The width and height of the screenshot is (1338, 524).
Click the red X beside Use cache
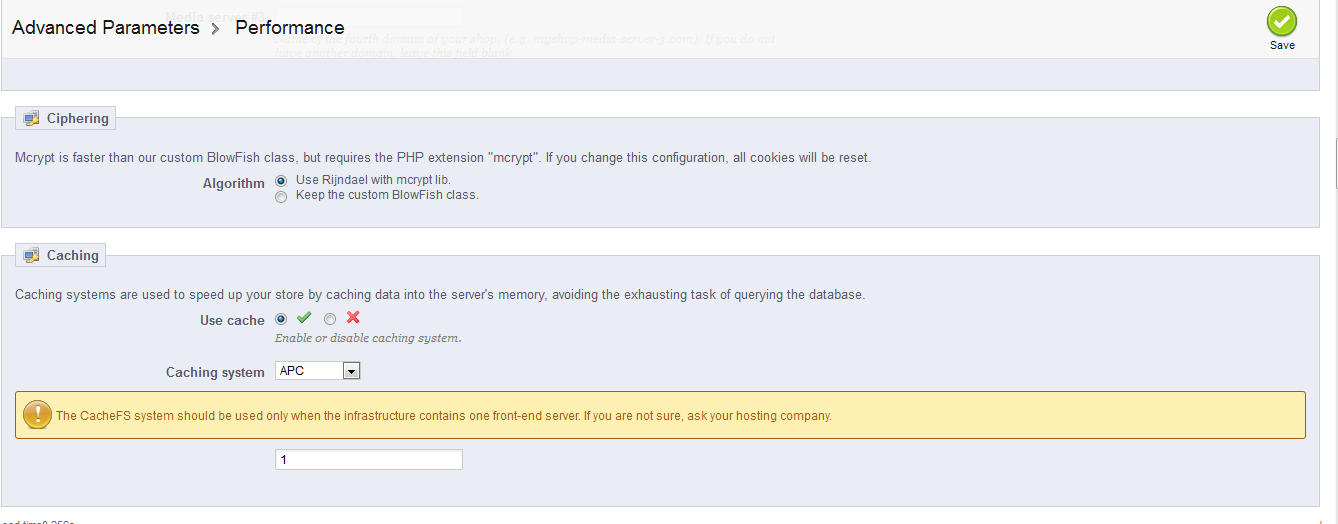(353, 318)
